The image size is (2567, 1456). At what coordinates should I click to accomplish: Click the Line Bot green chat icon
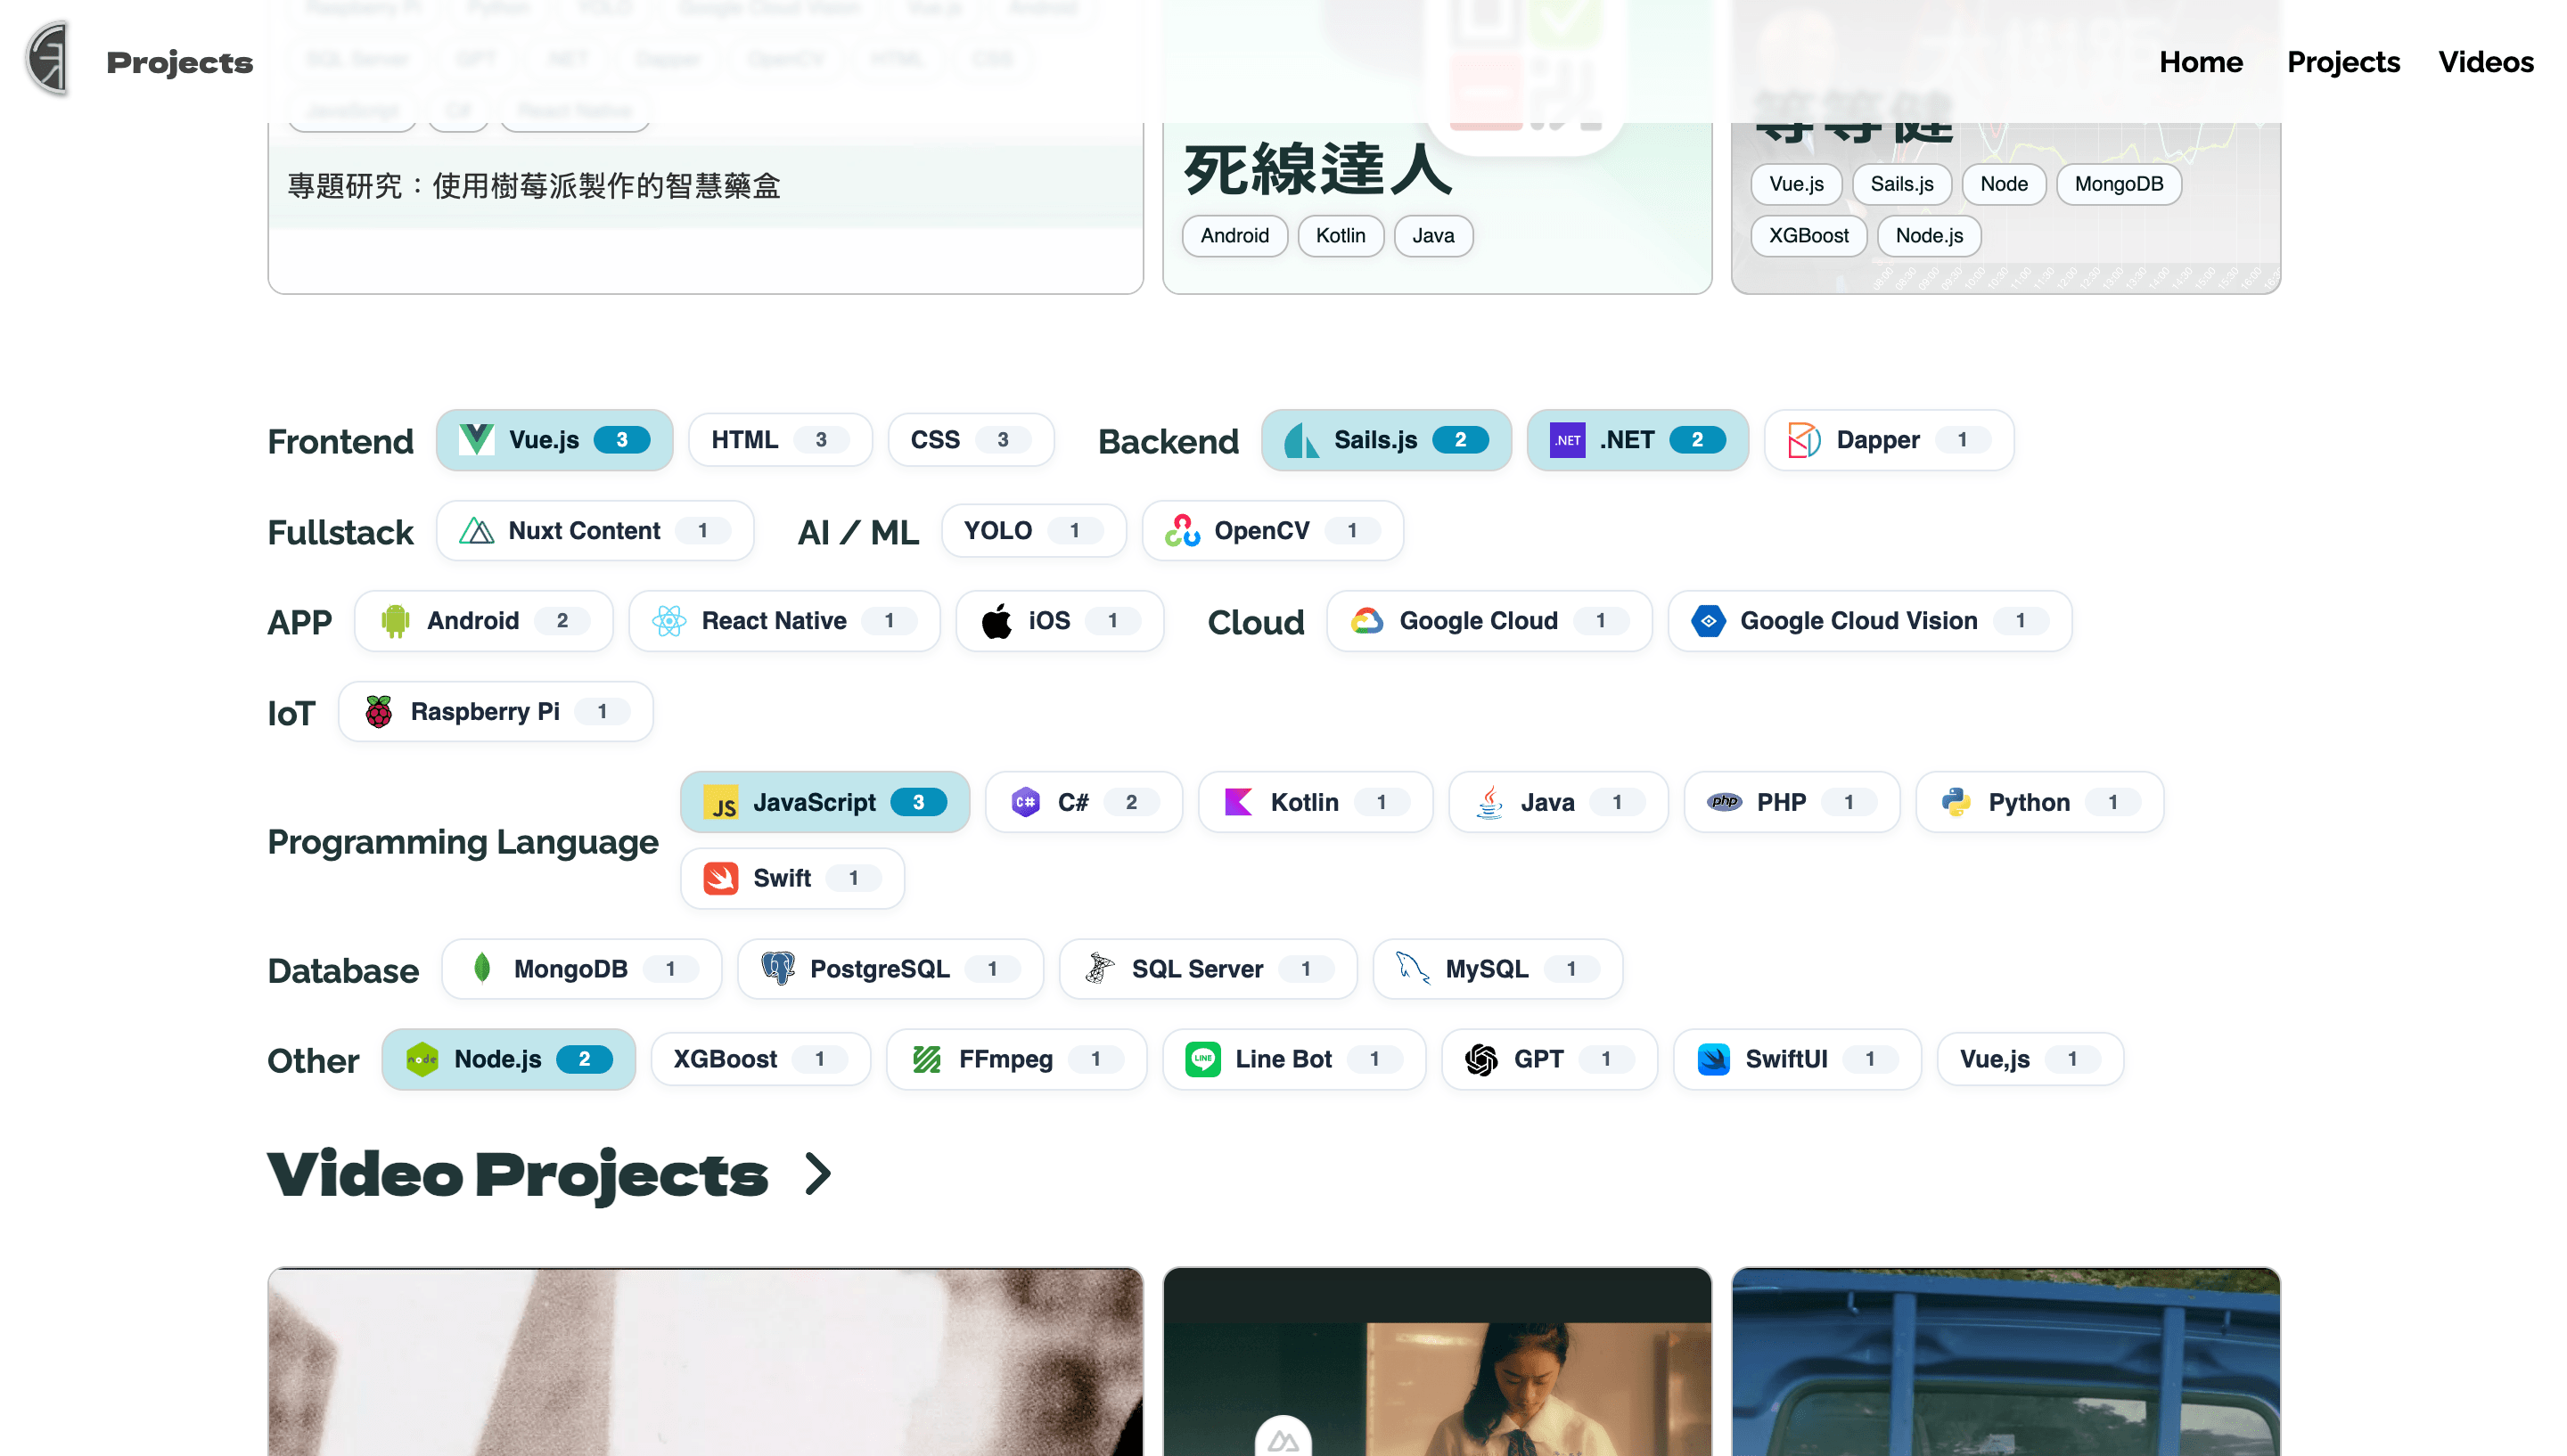tap(1203, 1060)
